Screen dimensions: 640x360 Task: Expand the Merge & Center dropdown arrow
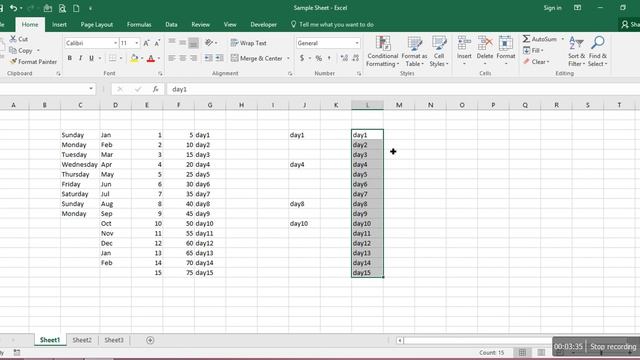point(288,58)
